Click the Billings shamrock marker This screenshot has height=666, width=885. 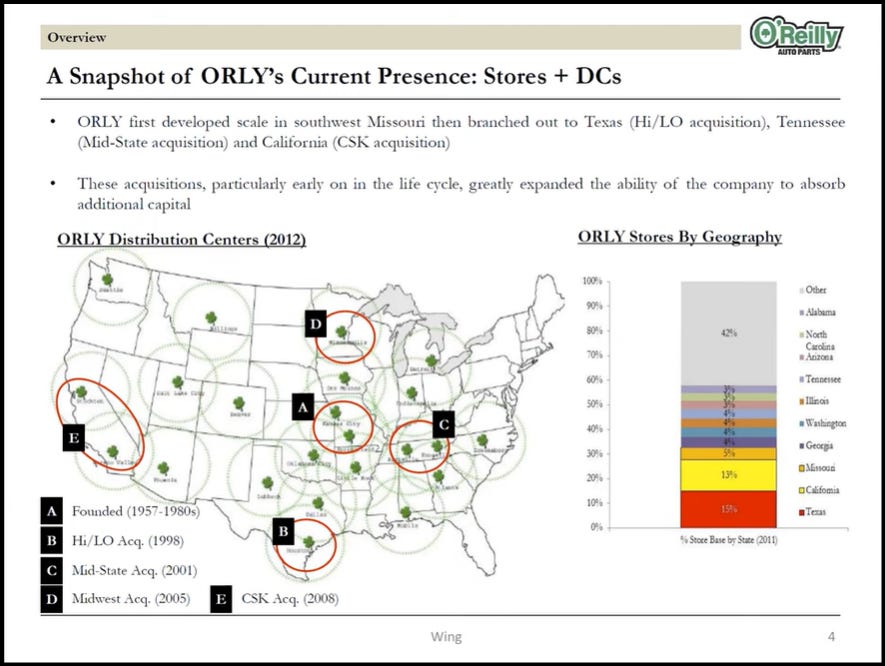pos(211,318)
